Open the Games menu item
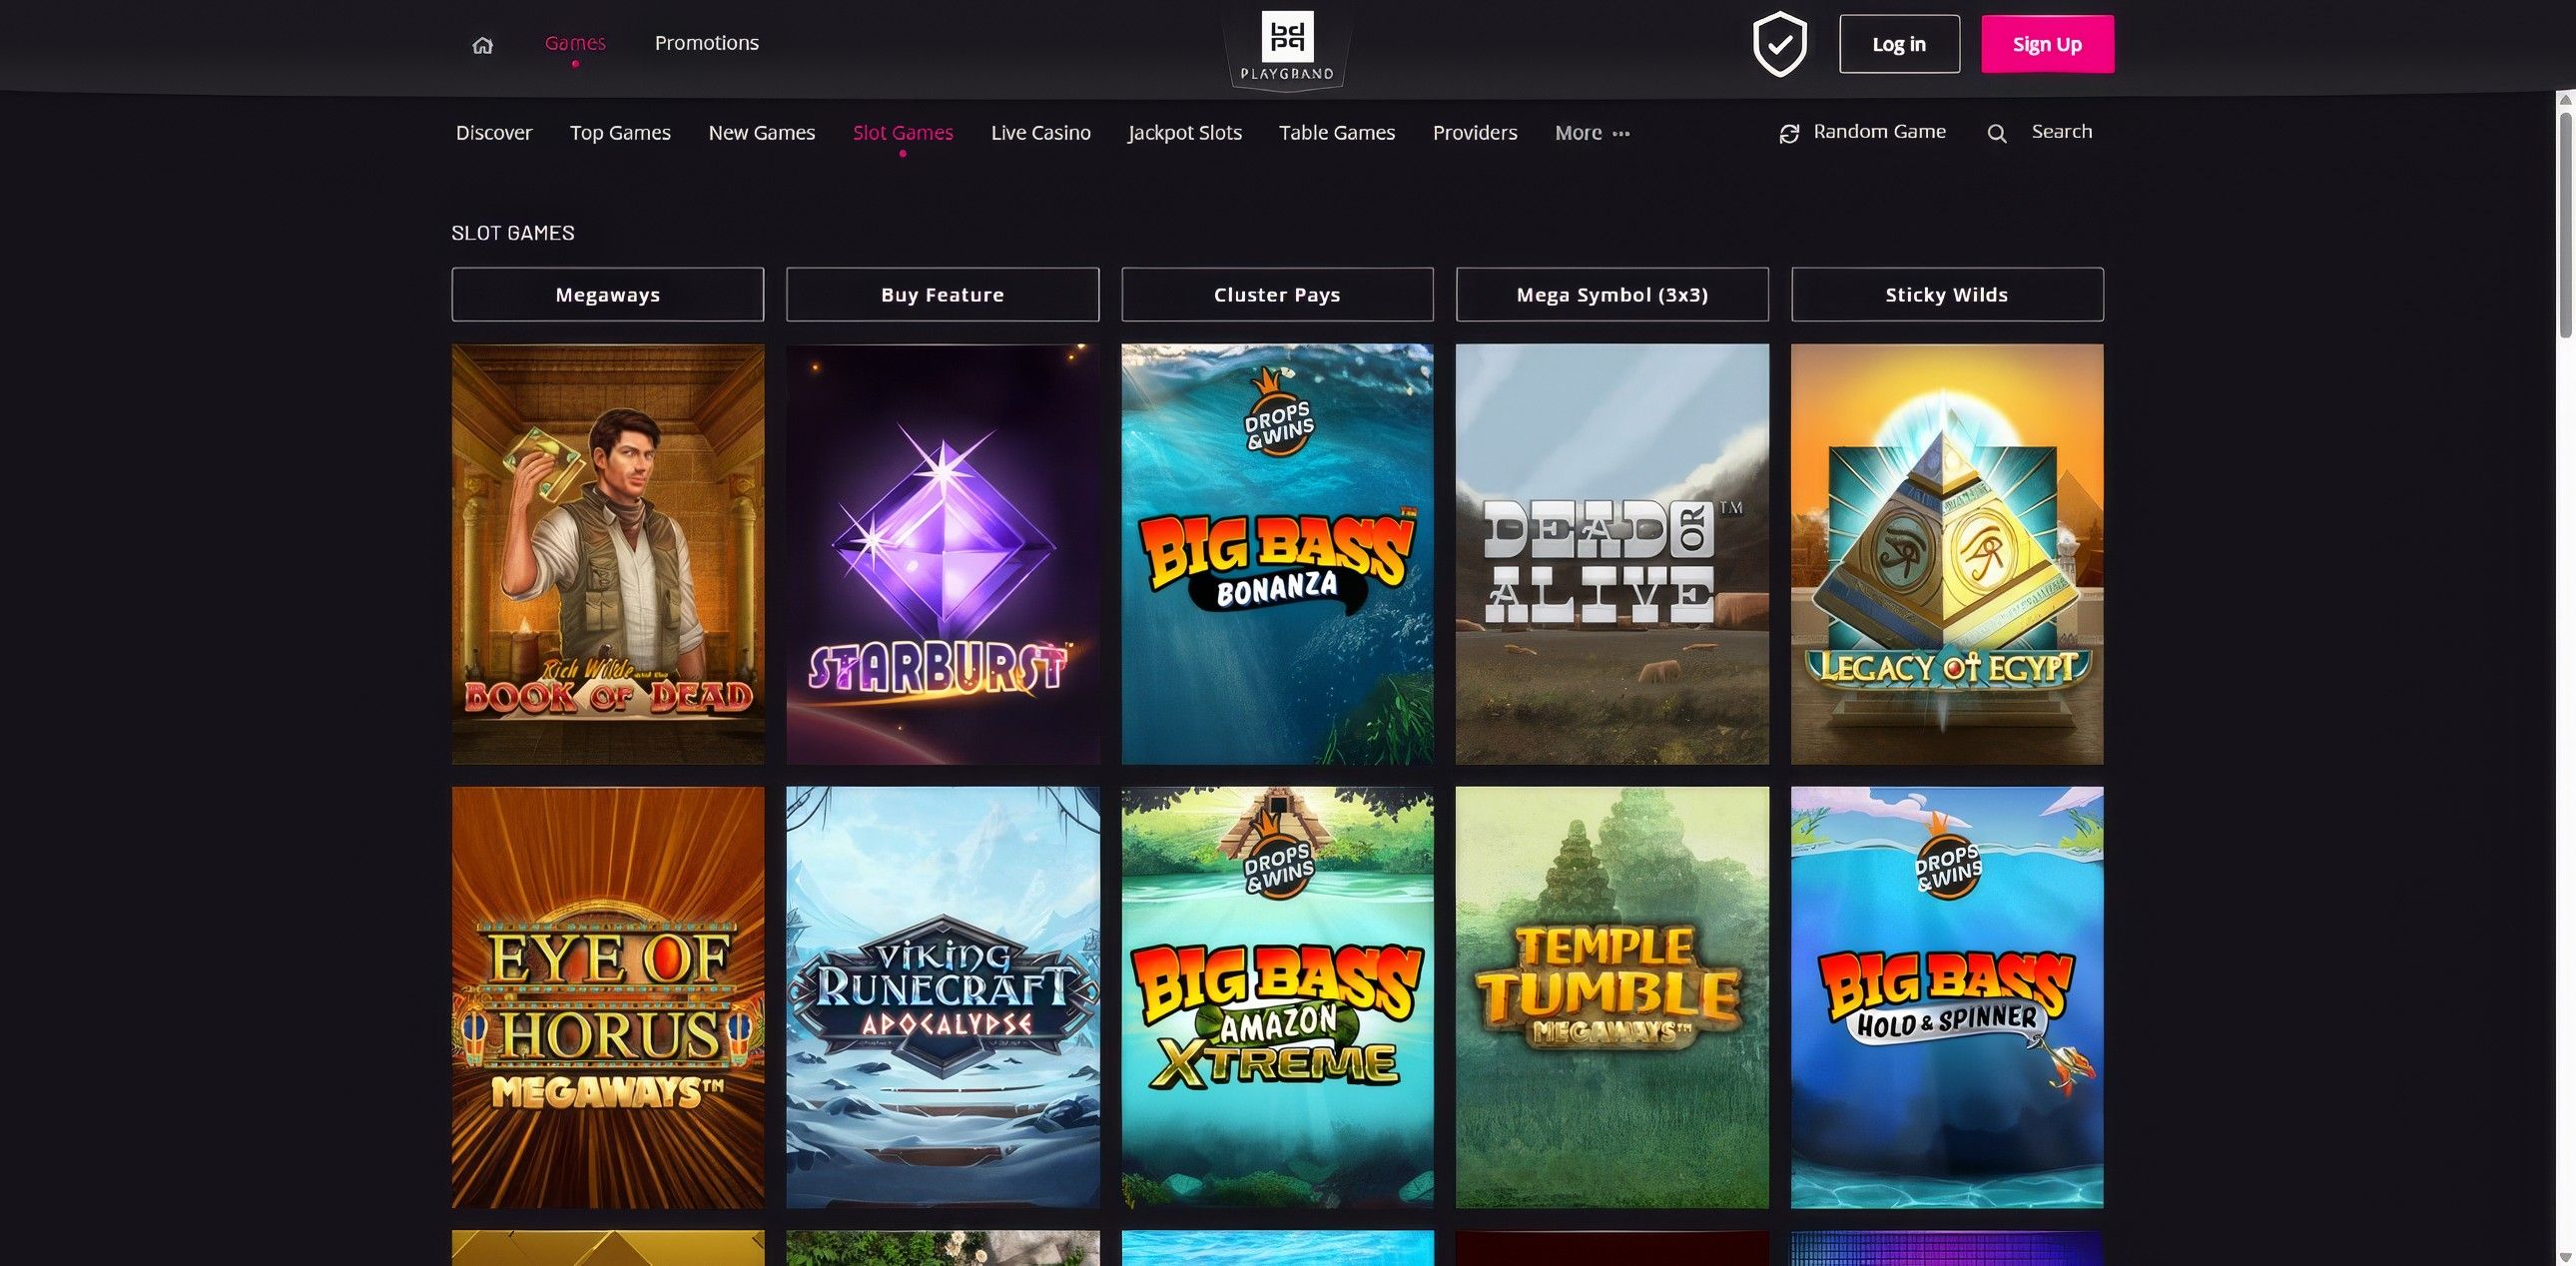The image size is (2576, 1266). pos(575,43)
